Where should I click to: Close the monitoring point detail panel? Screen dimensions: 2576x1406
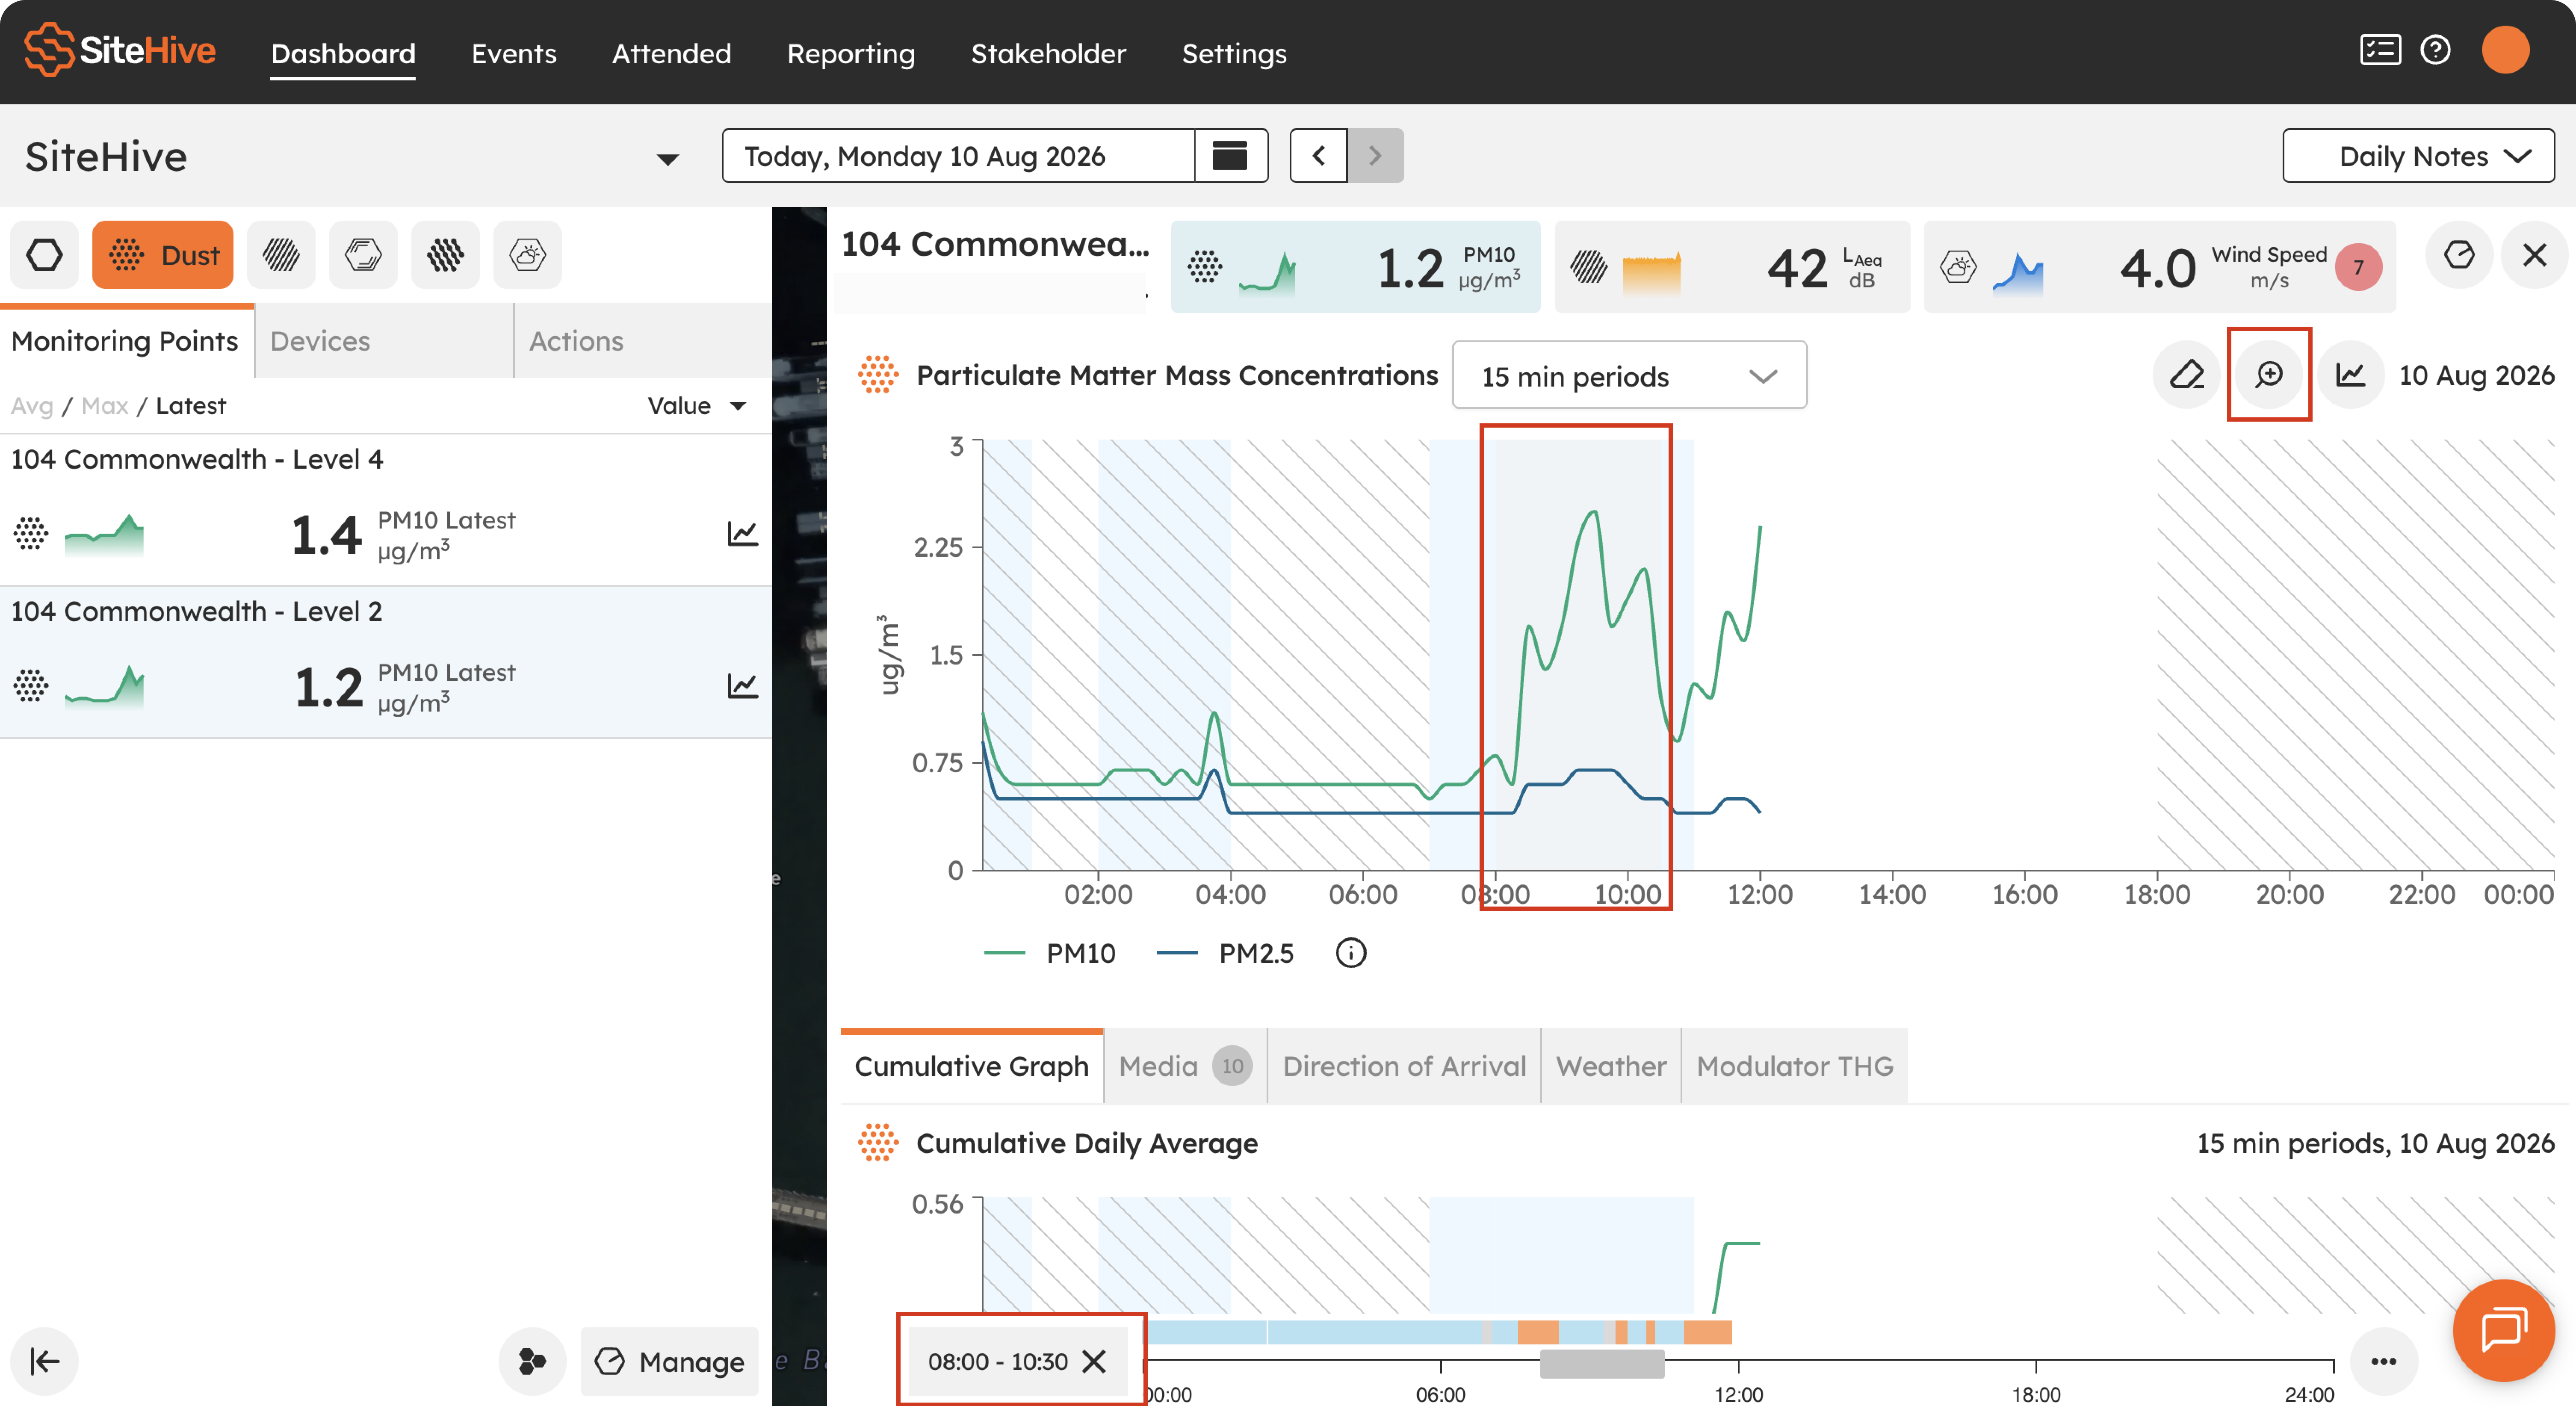[x=2534, y=255]
